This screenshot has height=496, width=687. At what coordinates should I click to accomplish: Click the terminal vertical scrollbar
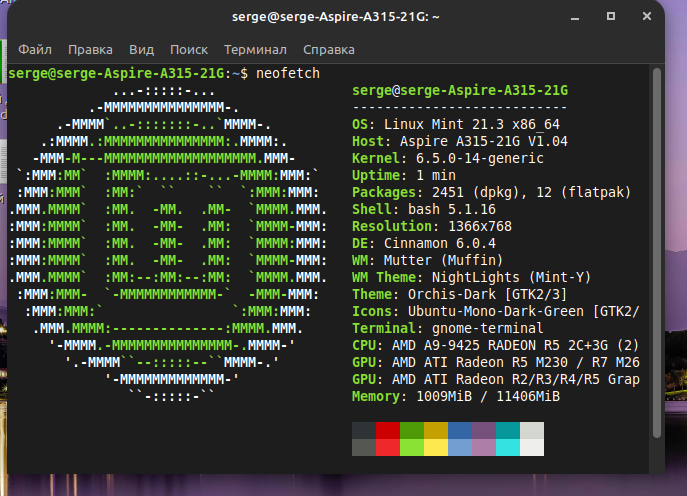tap(656, 253)
